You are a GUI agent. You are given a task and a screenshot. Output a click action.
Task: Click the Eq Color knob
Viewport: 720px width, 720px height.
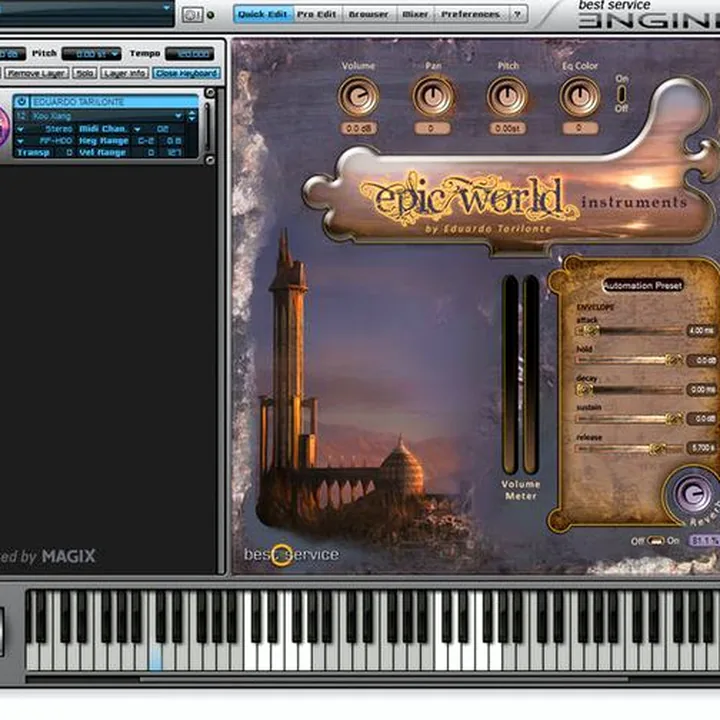tap(579, 96)
